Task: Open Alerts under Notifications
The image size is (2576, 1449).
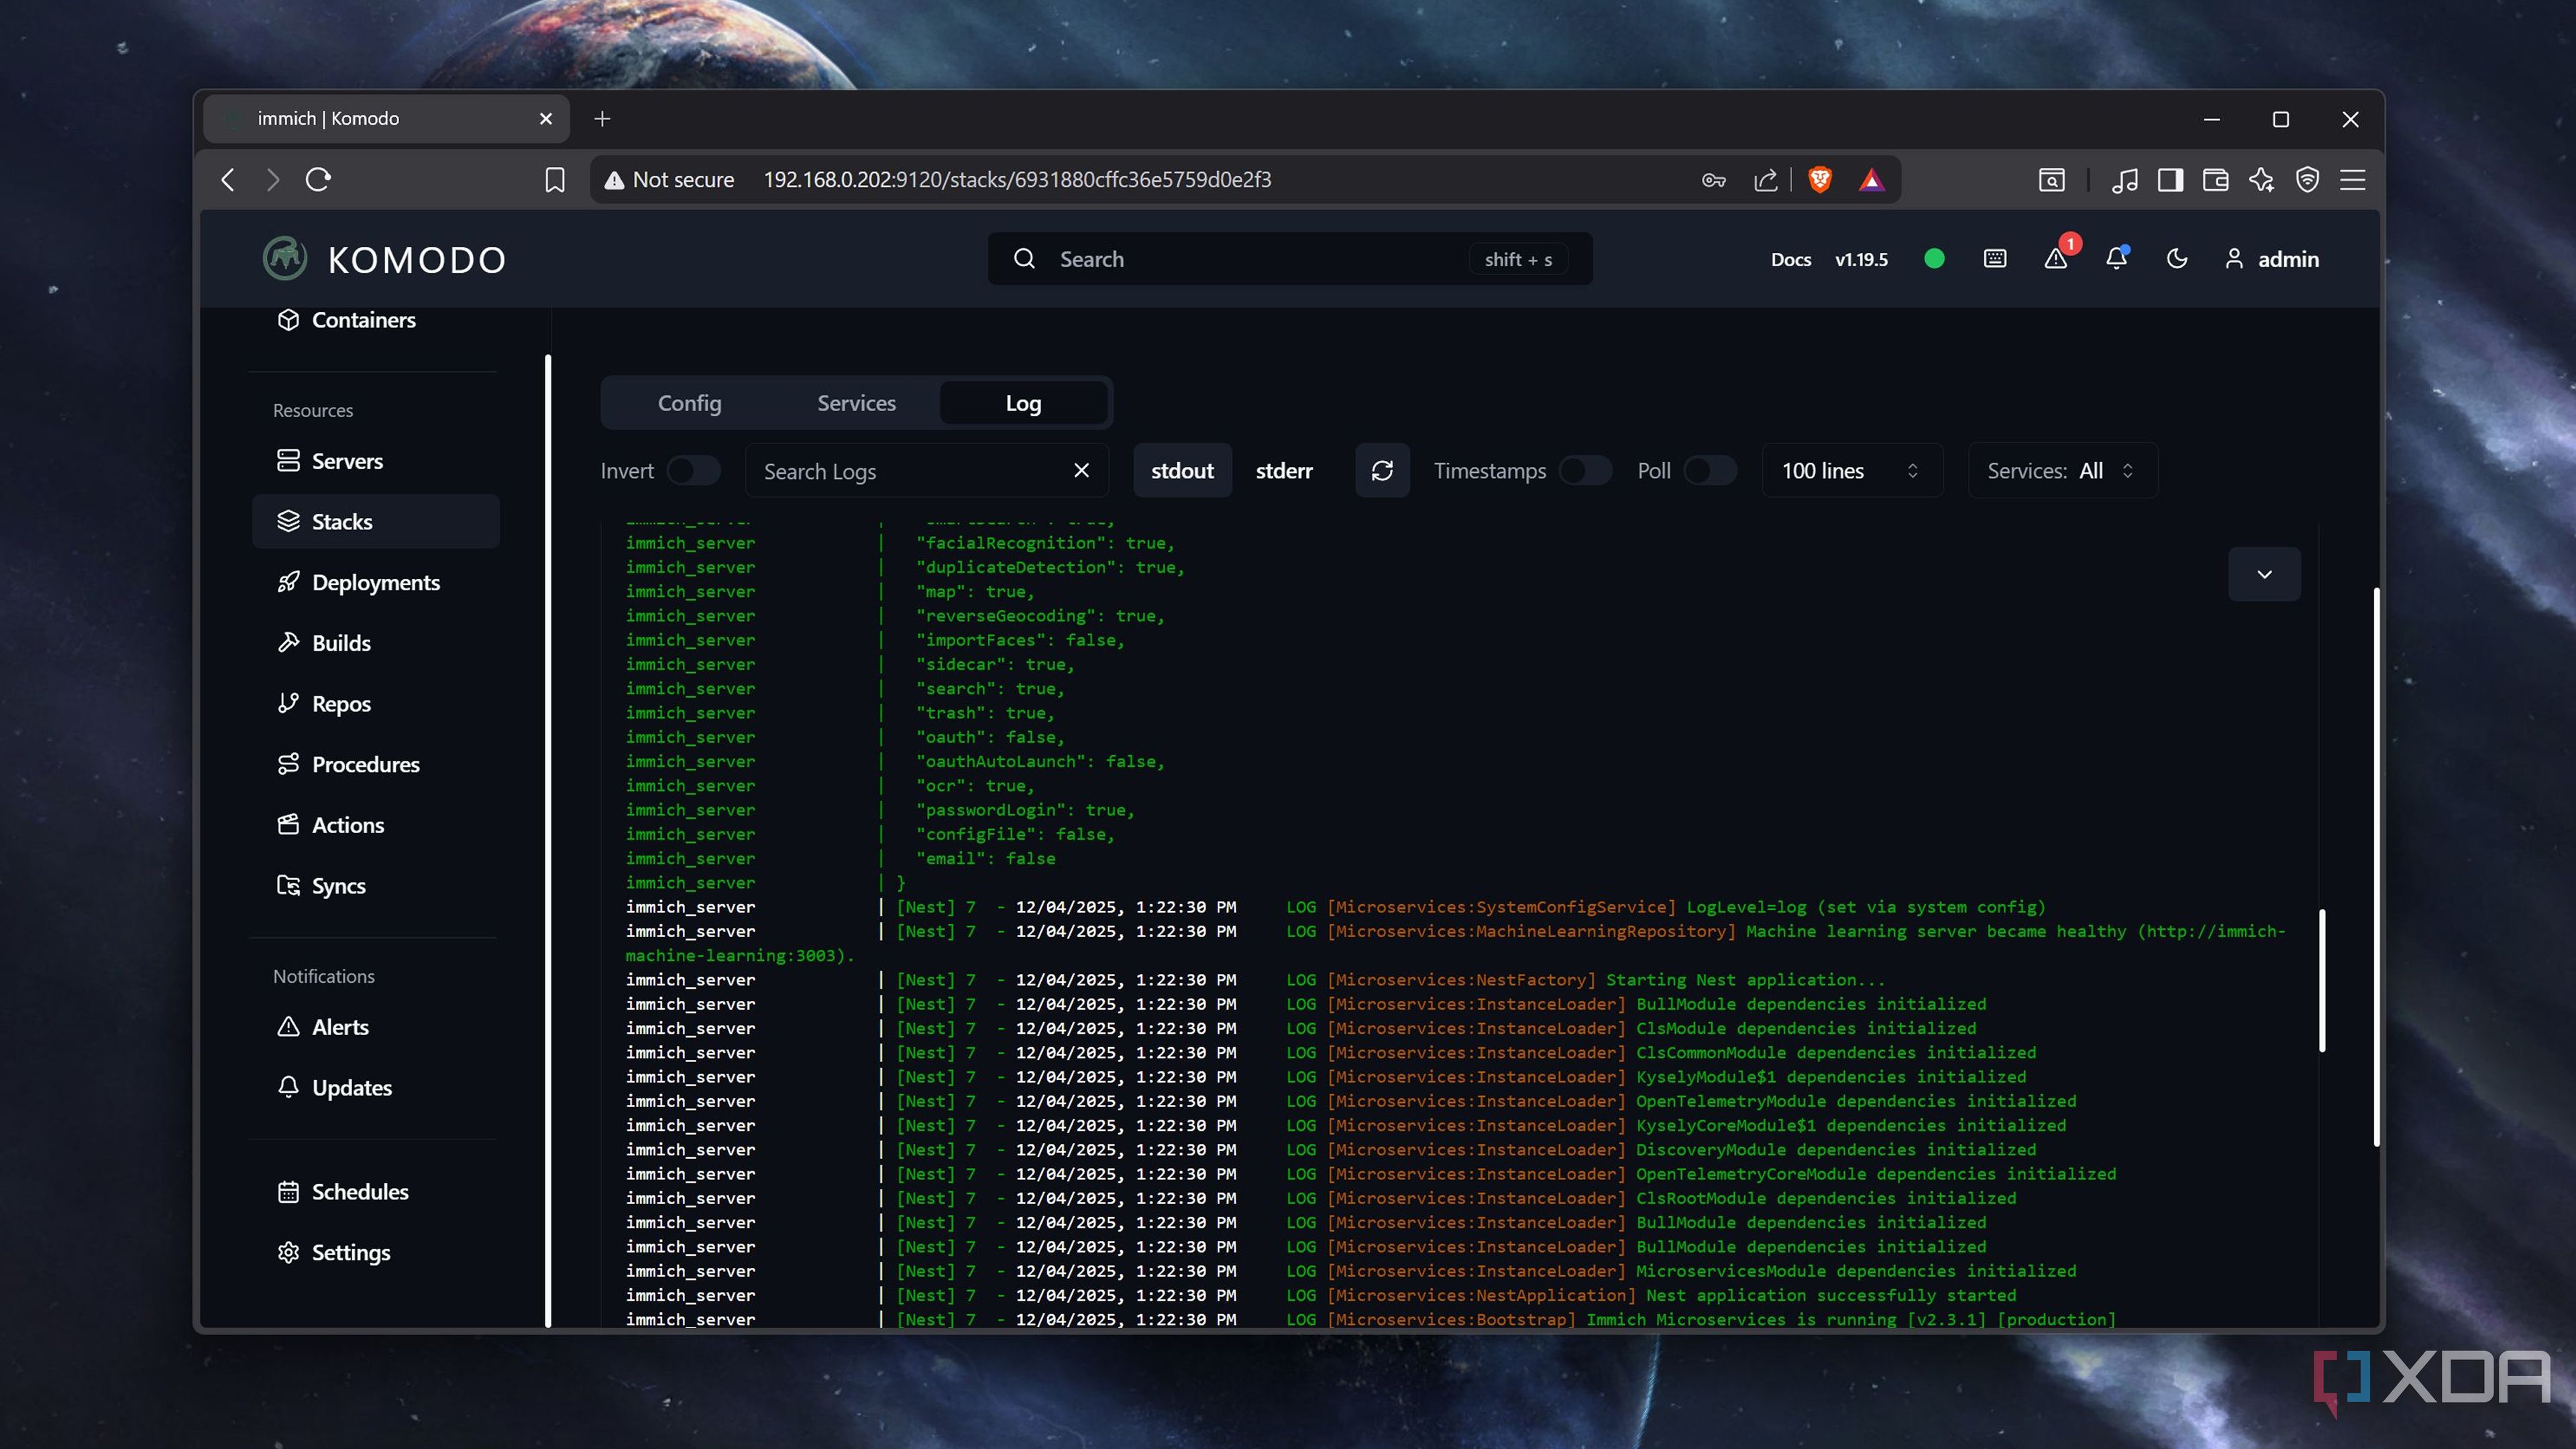Action: [x=375, y=1027]
